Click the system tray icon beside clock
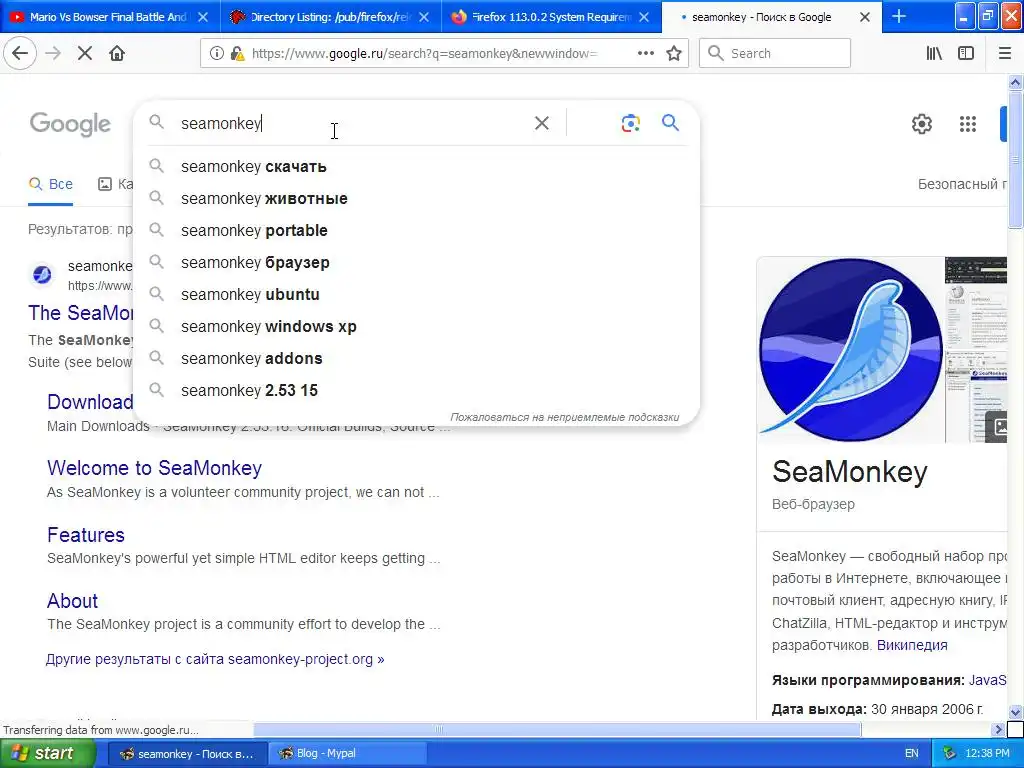The width and height of the screenshot is (1024, 768). (x=950, y=754)
